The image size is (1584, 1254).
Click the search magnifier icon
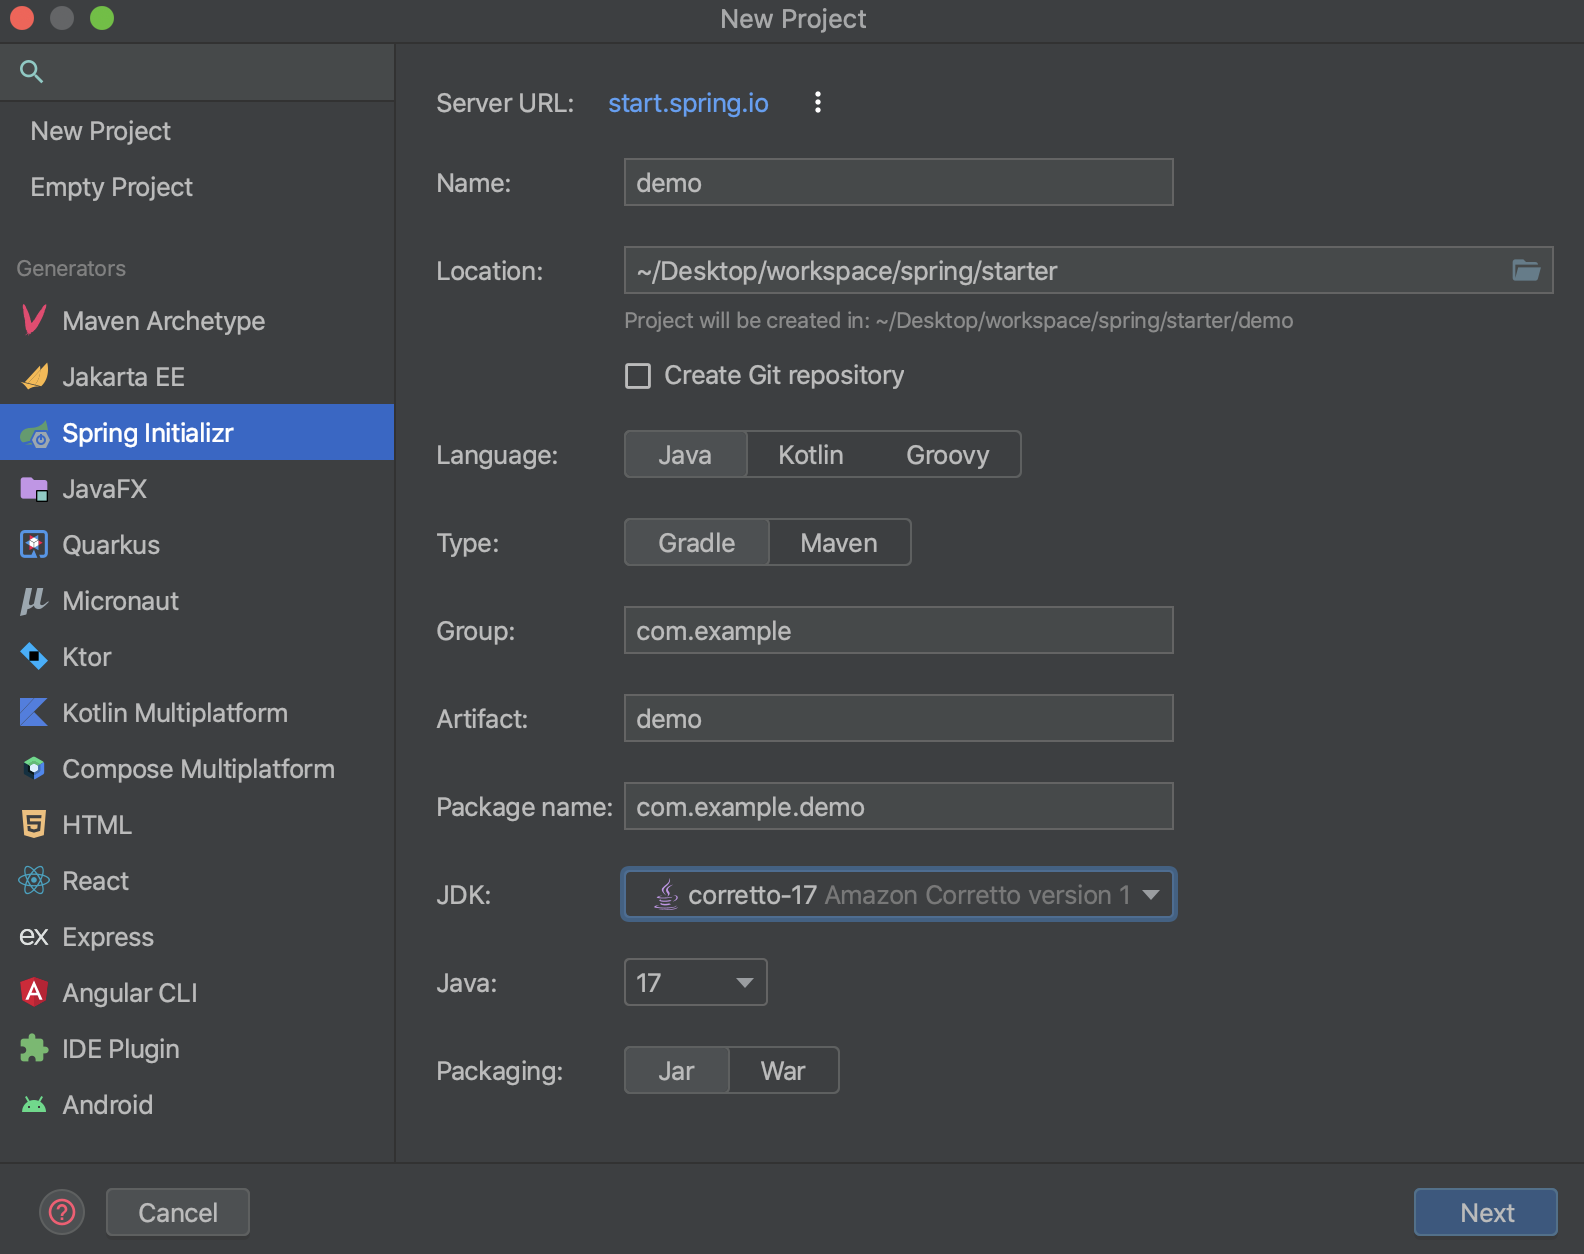click(31, 71)
